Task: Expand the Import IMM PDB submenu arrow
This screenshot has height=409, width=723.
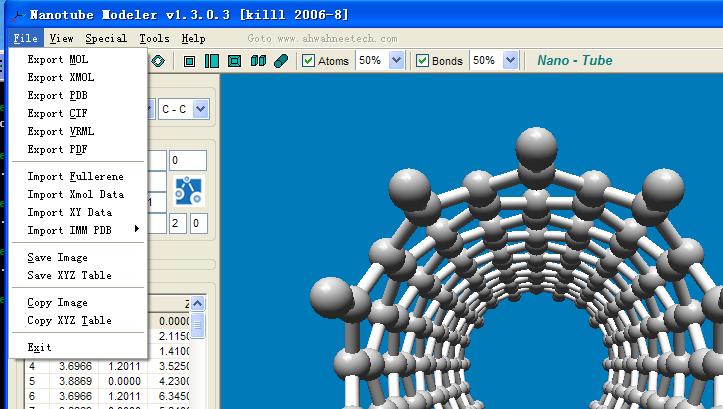Action: click(136, 229)
